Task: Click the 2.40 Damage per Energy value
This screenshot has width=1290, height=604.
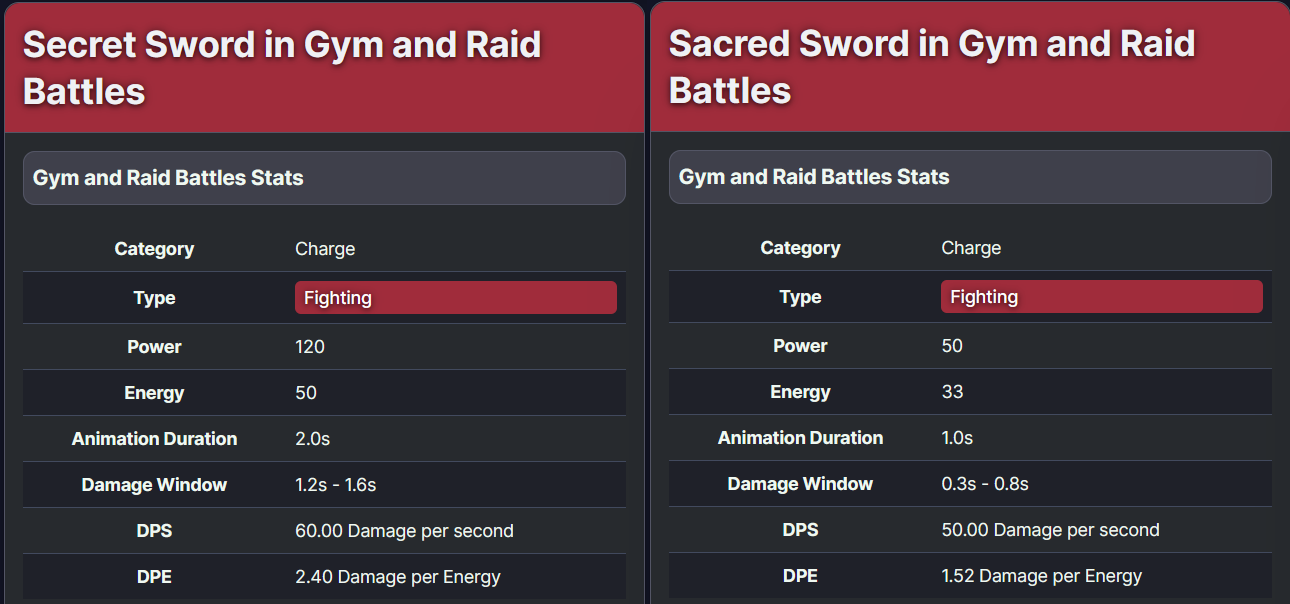Action: pos(398,577)
